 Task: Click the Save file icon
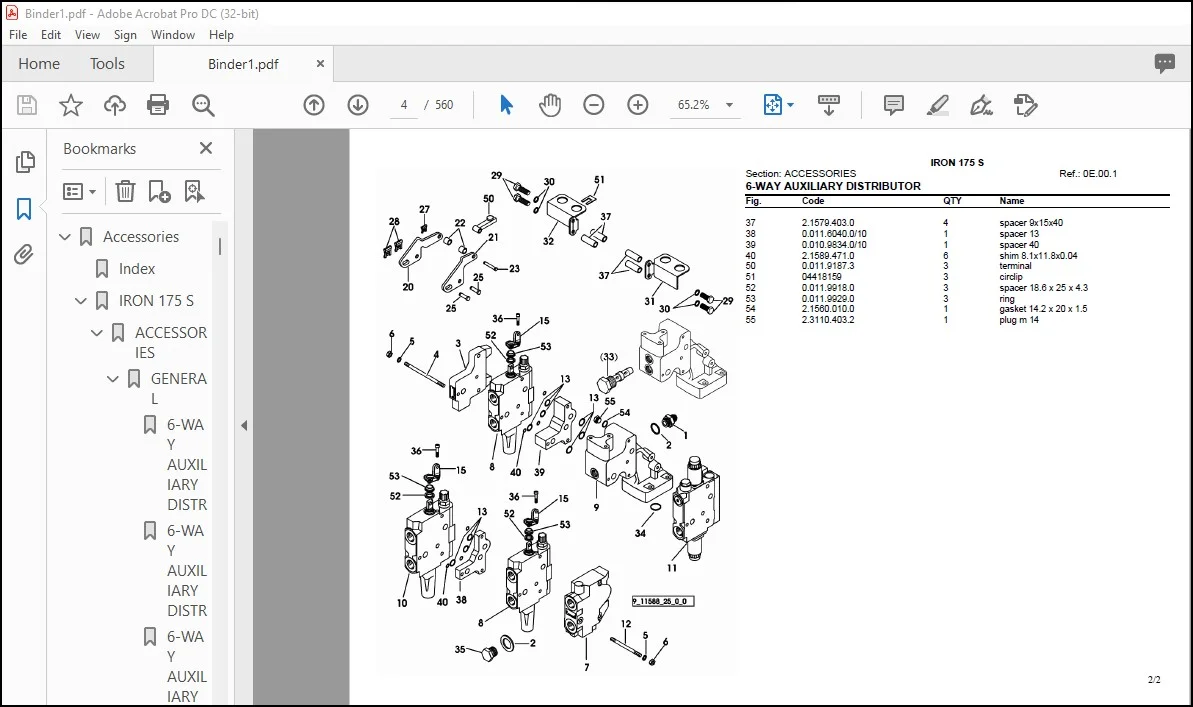click(x=27, y=105)
